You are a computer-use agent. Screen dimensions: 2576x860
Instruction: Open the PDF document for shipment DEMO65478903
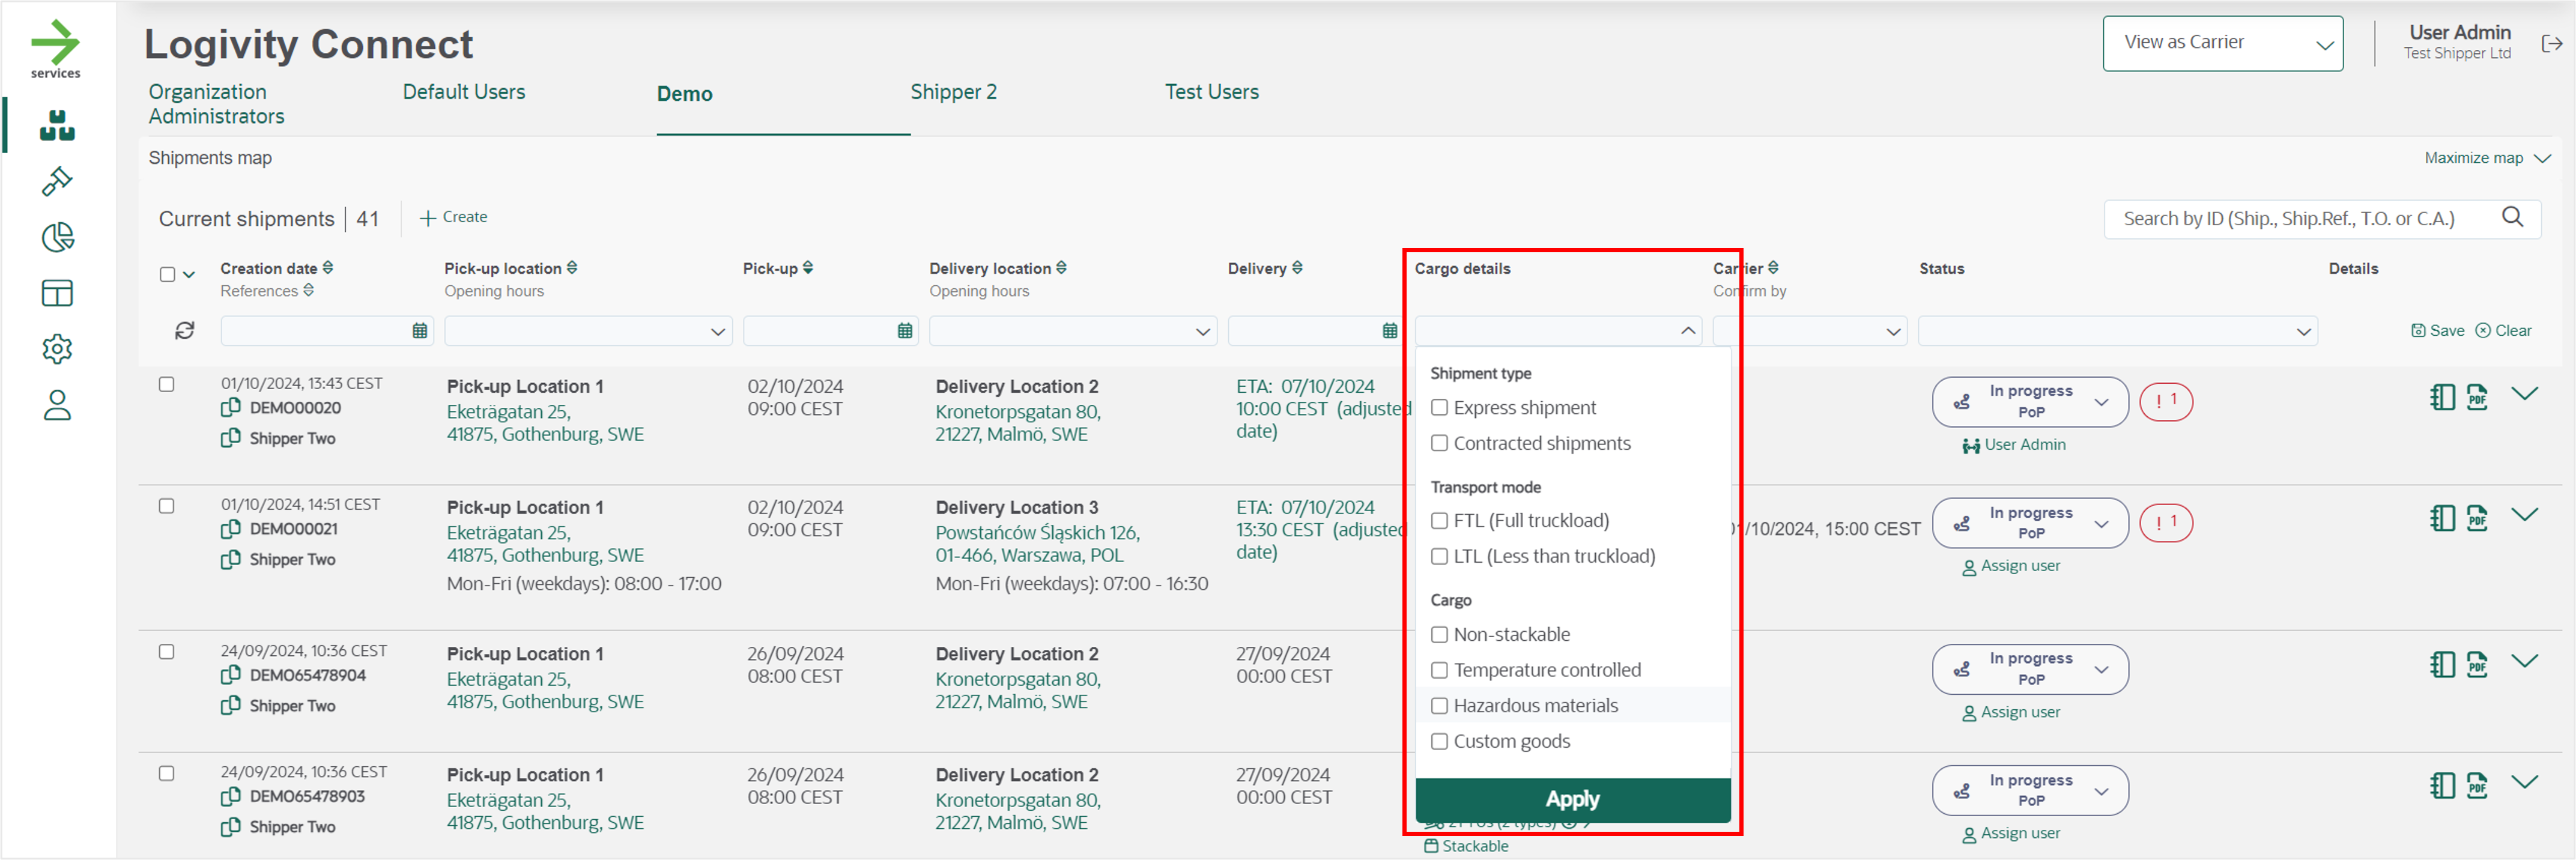click(x=2477, y=785)
